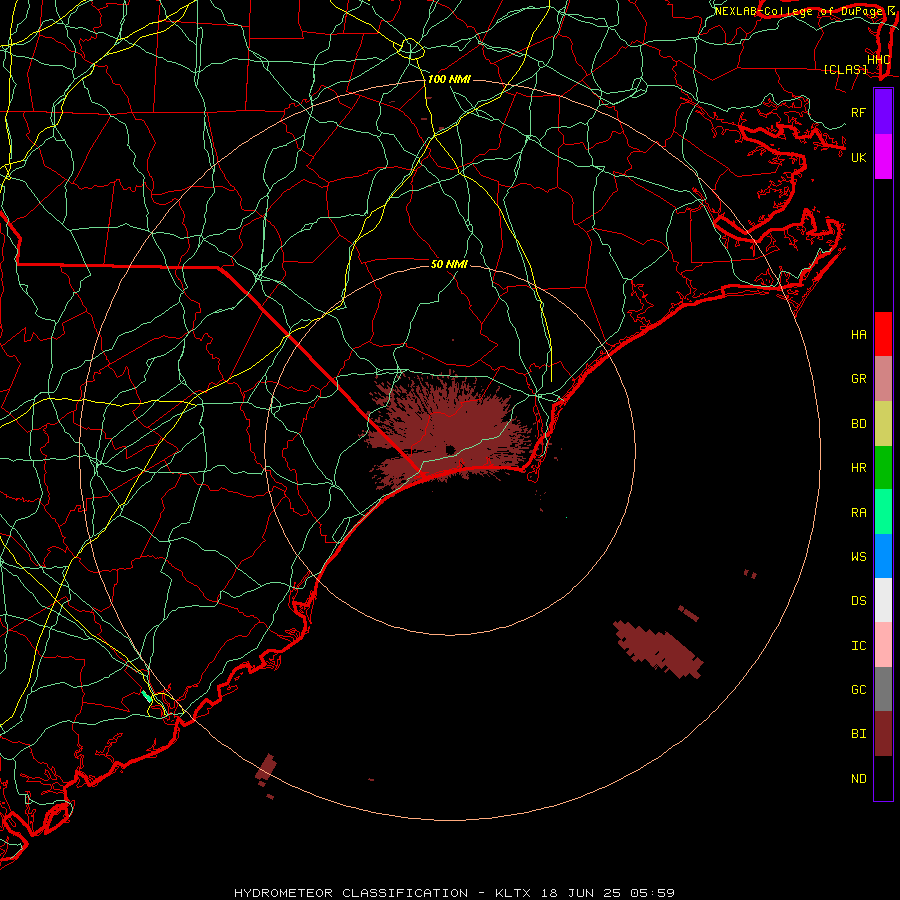900x900 pixels.
Task: Click the HR legend label
Action: tap(858, 468)
